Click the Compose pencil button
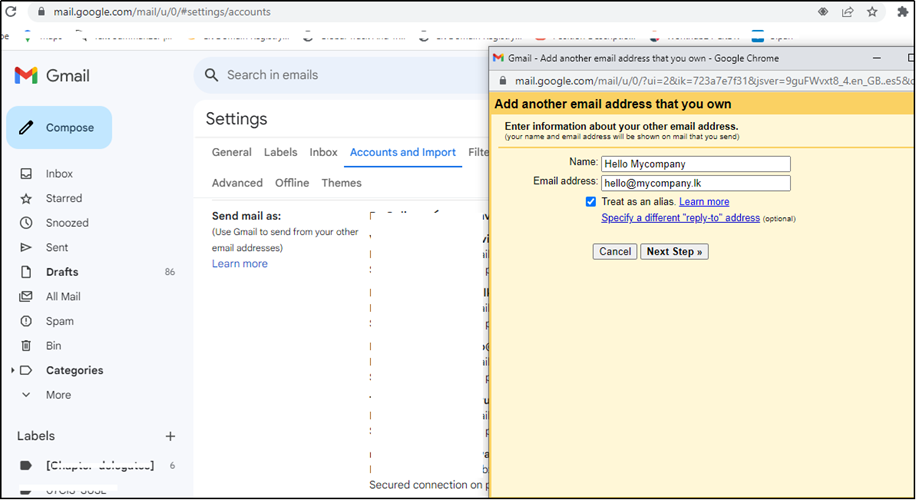 [x=59, y=127]
